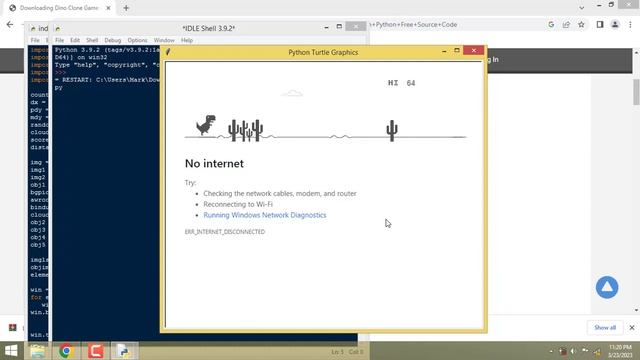Click the Google icon in address bar

[x=551, y=24]
